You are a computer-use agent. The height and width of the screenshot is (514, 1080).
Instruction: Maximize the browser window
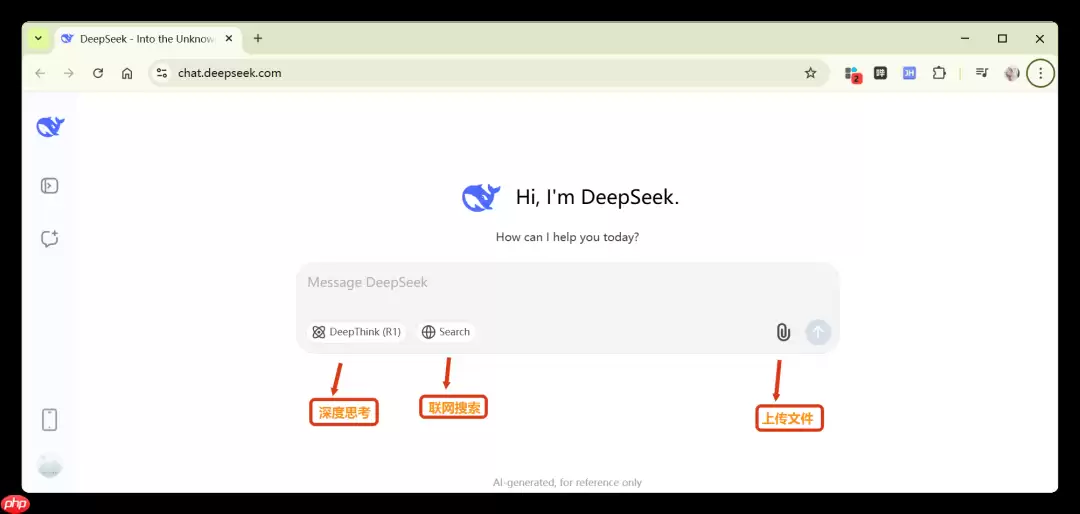(x=1003, y=39)
